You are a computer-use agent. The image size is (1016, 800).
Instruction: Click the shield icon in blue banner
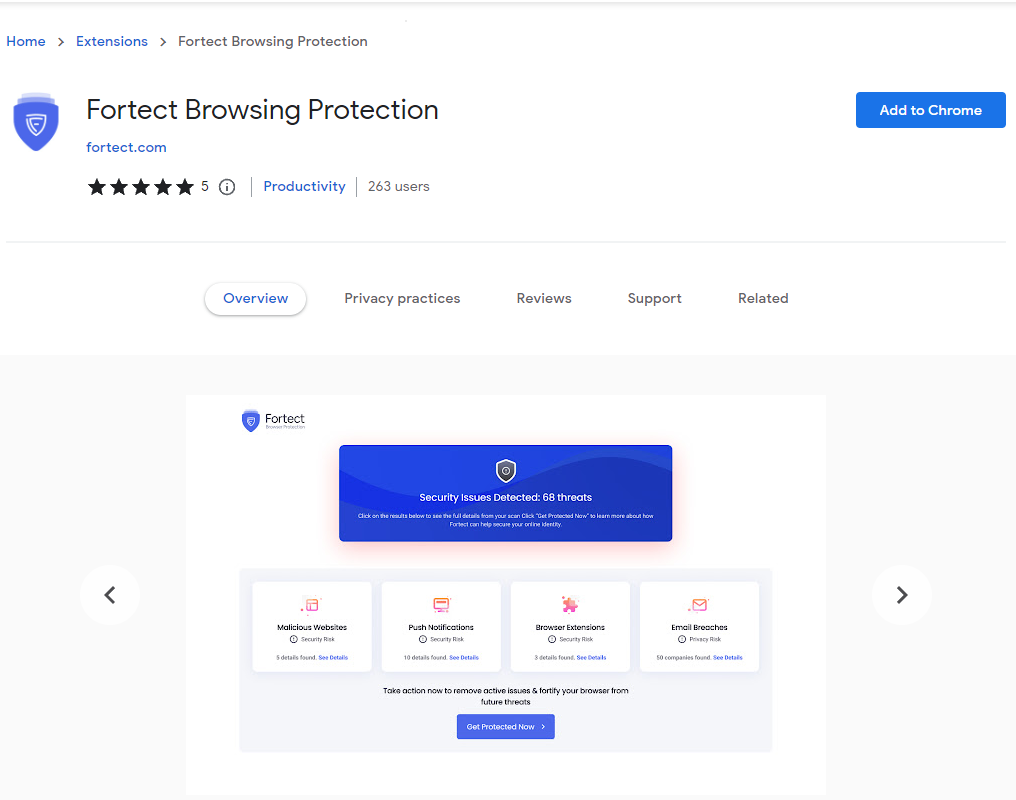click(506, 471)
